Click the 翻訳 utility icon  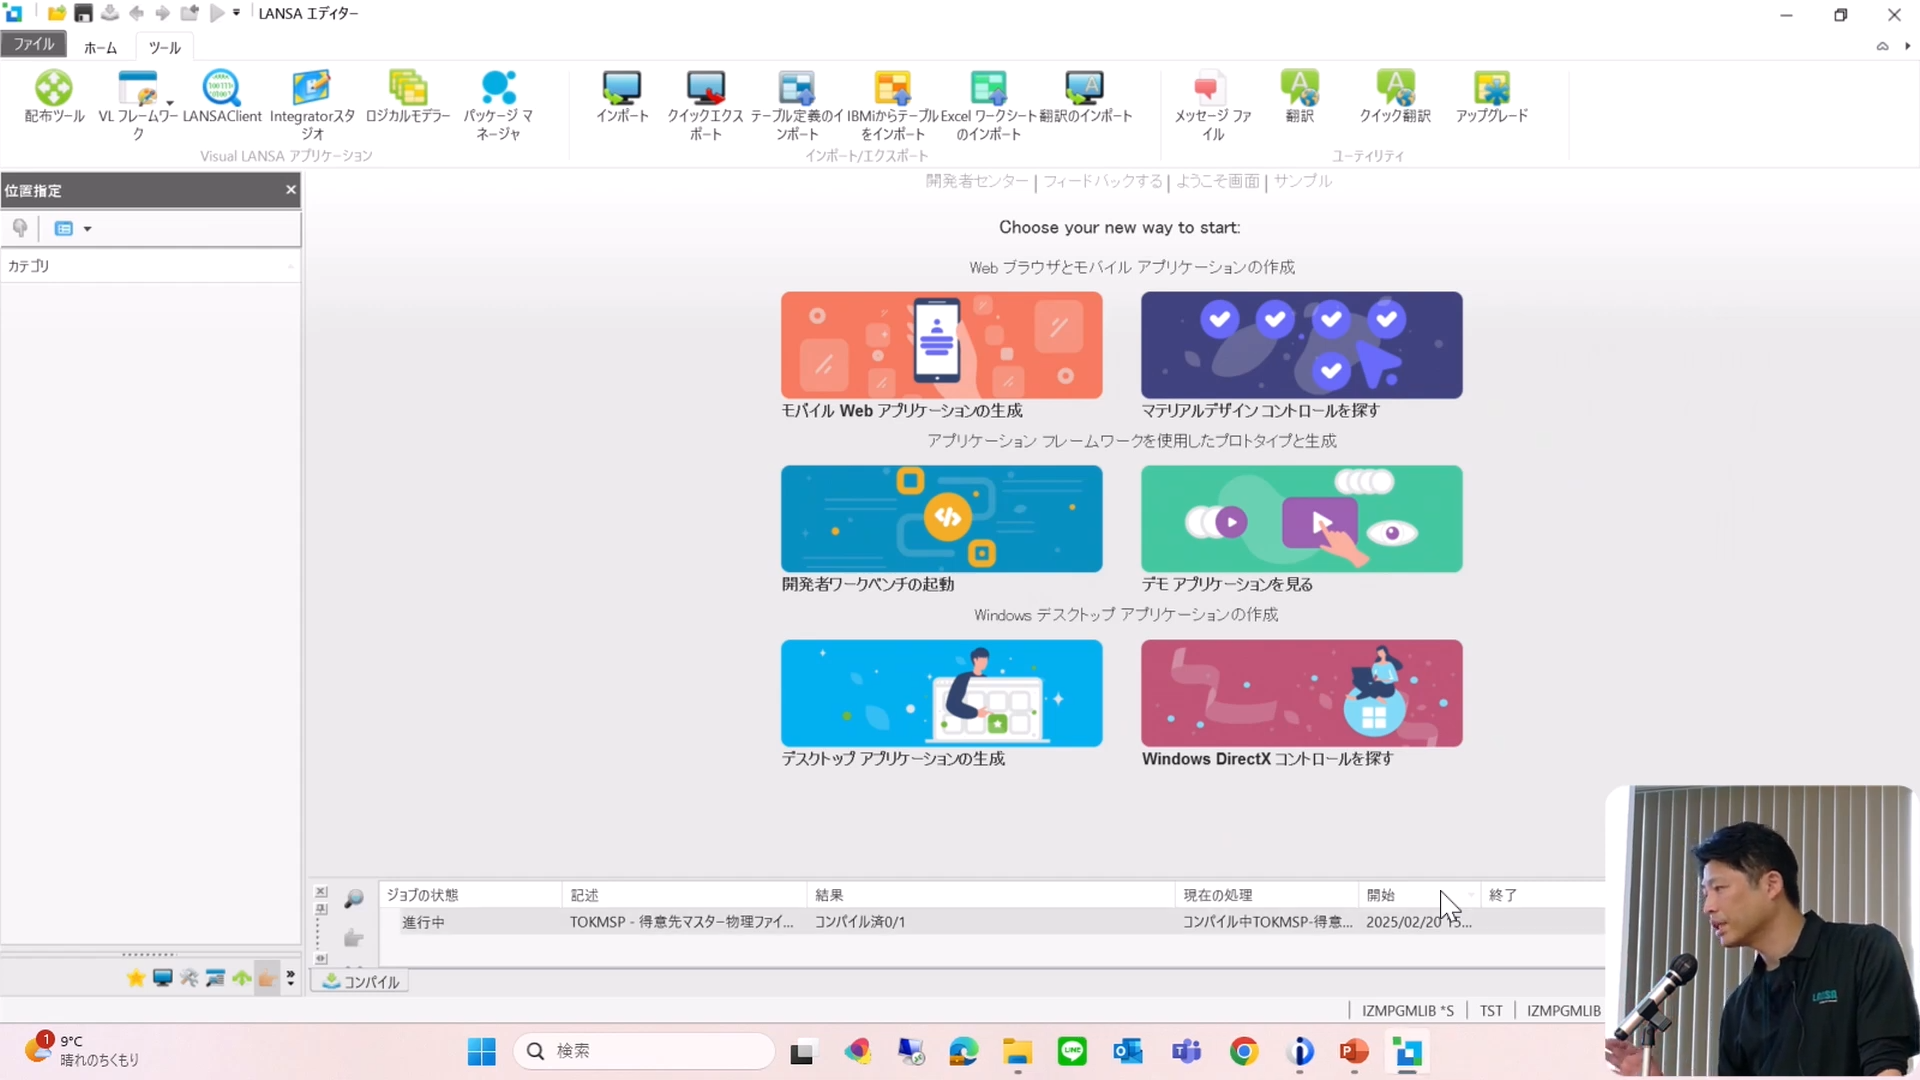(1299, 96)
